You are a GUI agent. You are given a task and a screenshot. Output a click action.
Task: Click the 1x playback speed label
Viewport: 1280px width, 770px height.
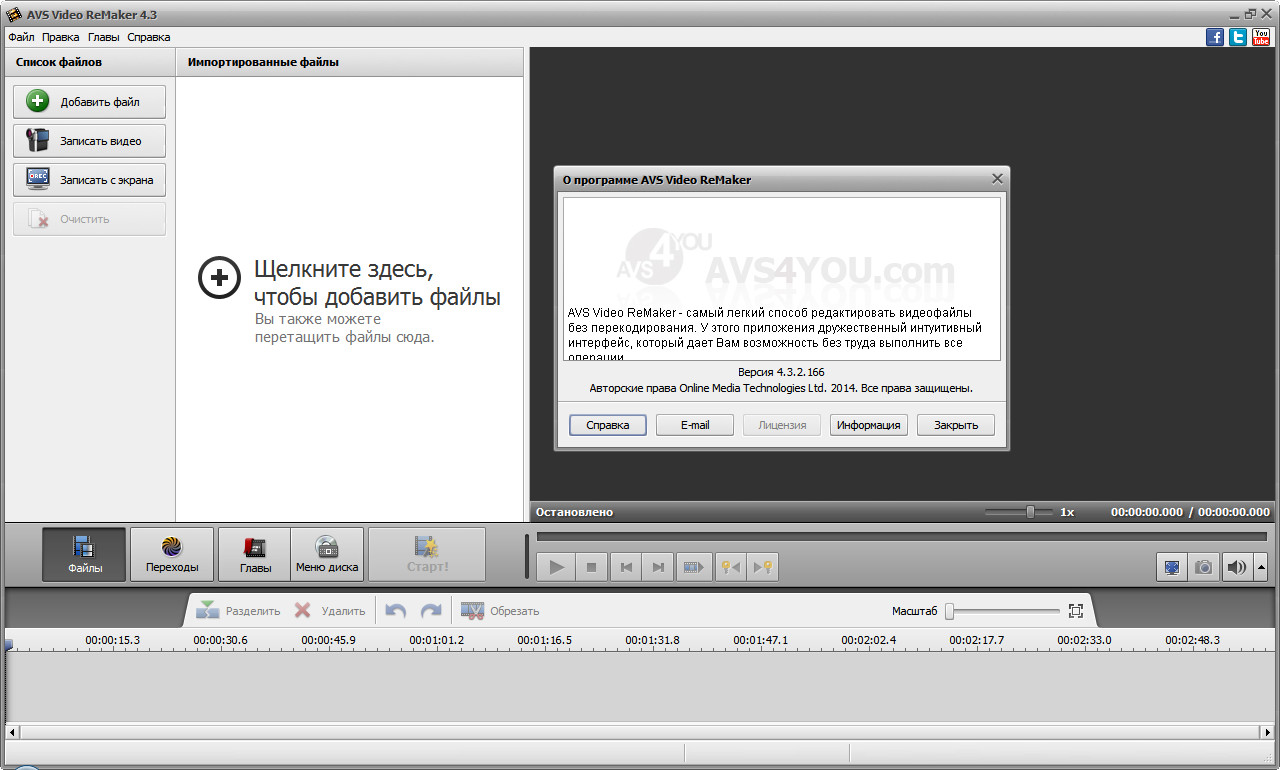1067,512
